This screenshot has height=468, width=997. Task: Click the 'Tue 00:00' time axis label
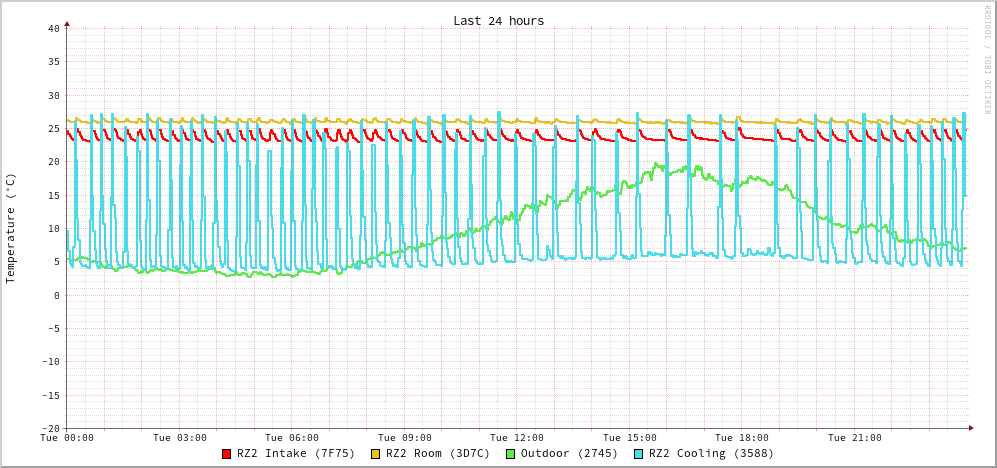click(x=67, y=438)
